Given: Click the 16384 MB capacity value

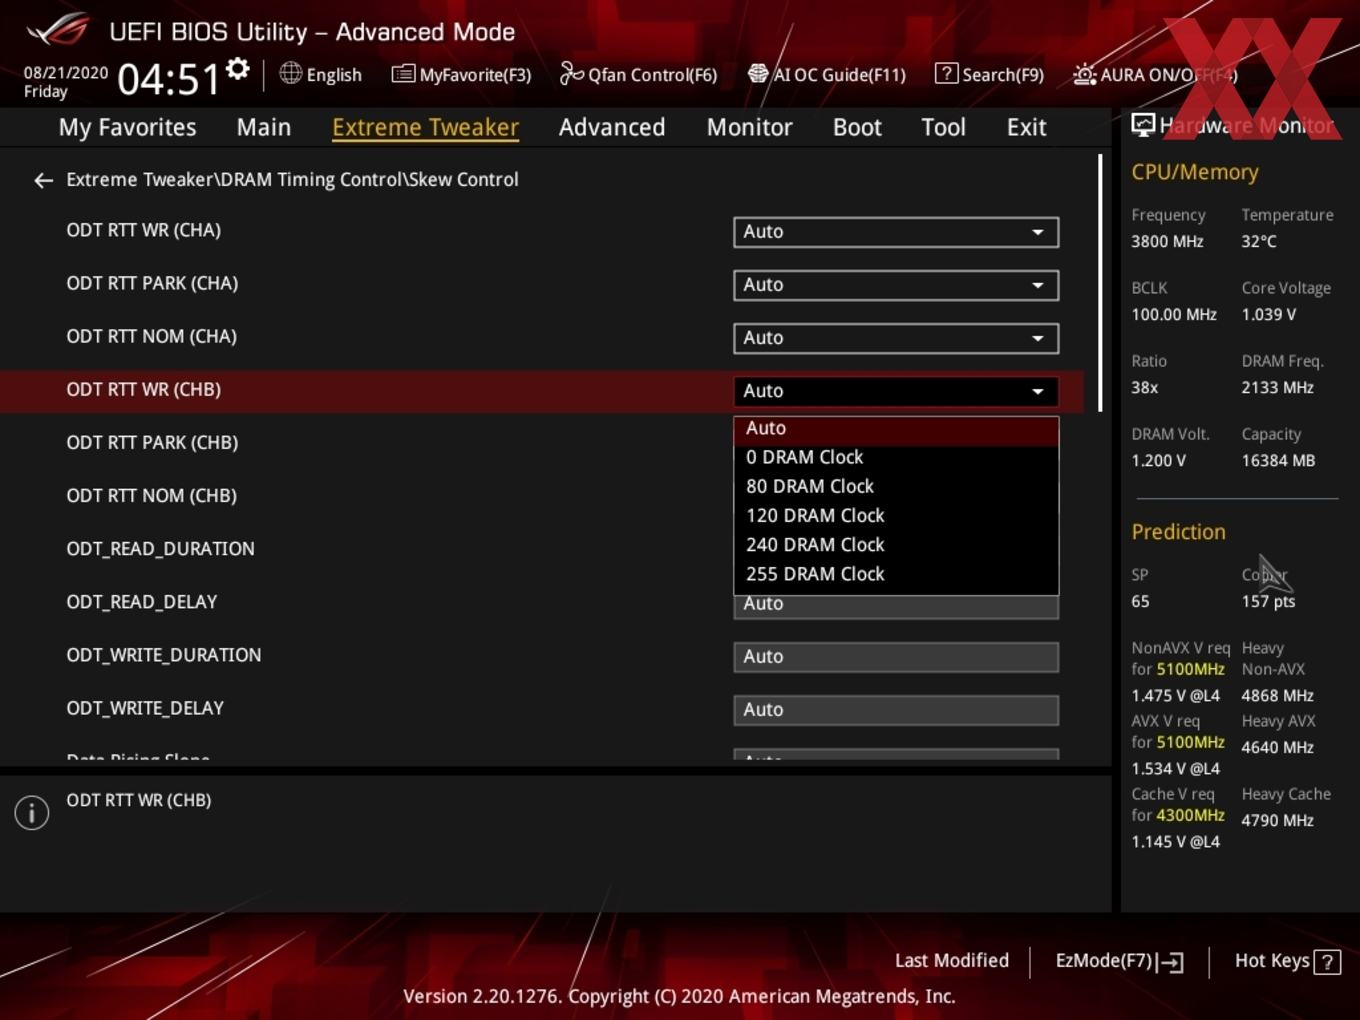Looking at the screenshot, I should click(1278, 461).
